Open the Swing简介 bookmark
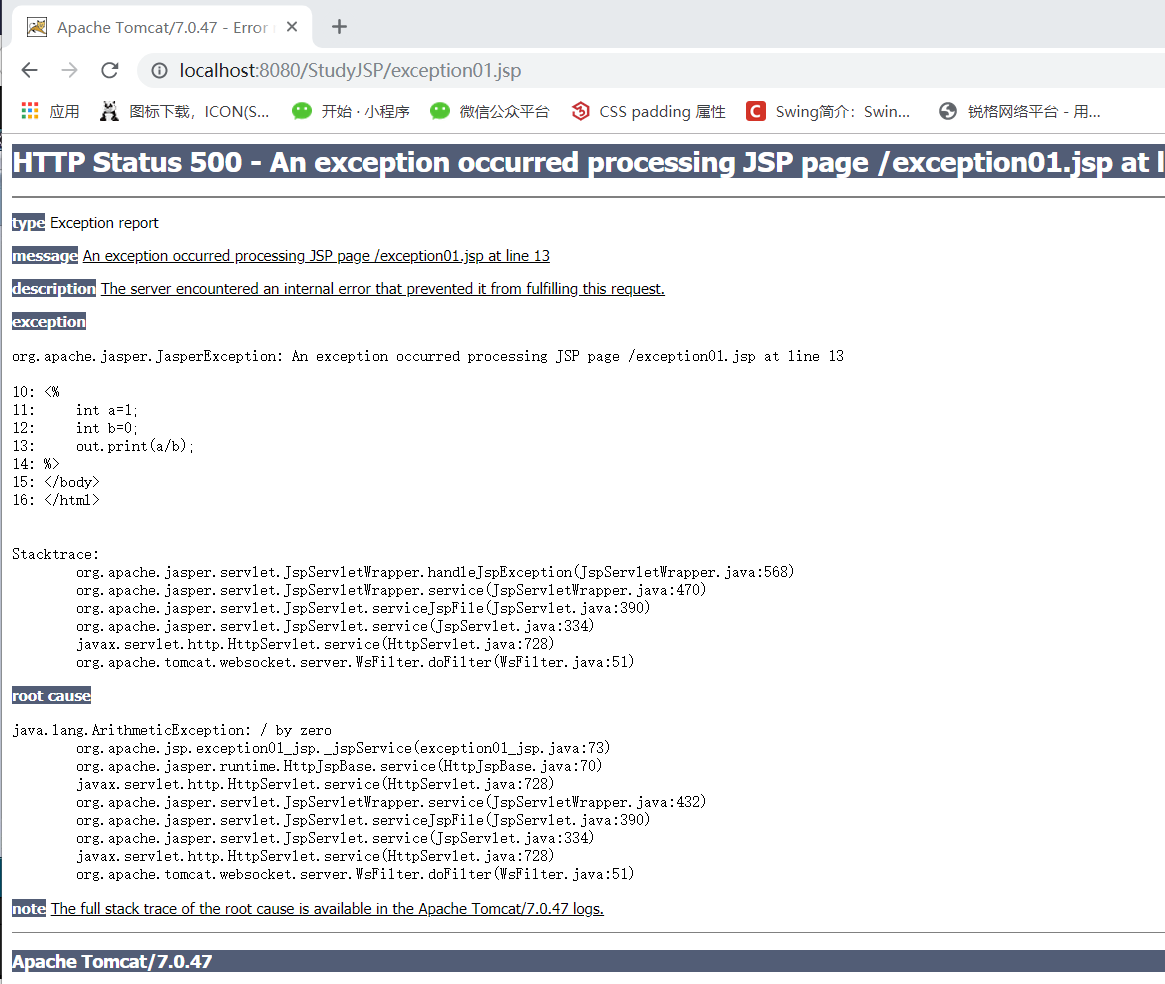Screen dimensions: 1165x984 828,111
